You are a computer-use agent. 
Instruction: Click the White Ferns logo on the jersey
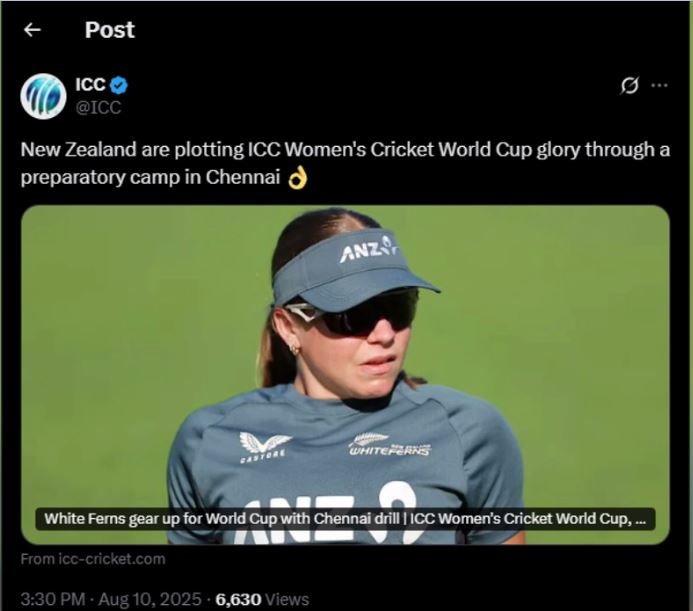pos(389,445)
